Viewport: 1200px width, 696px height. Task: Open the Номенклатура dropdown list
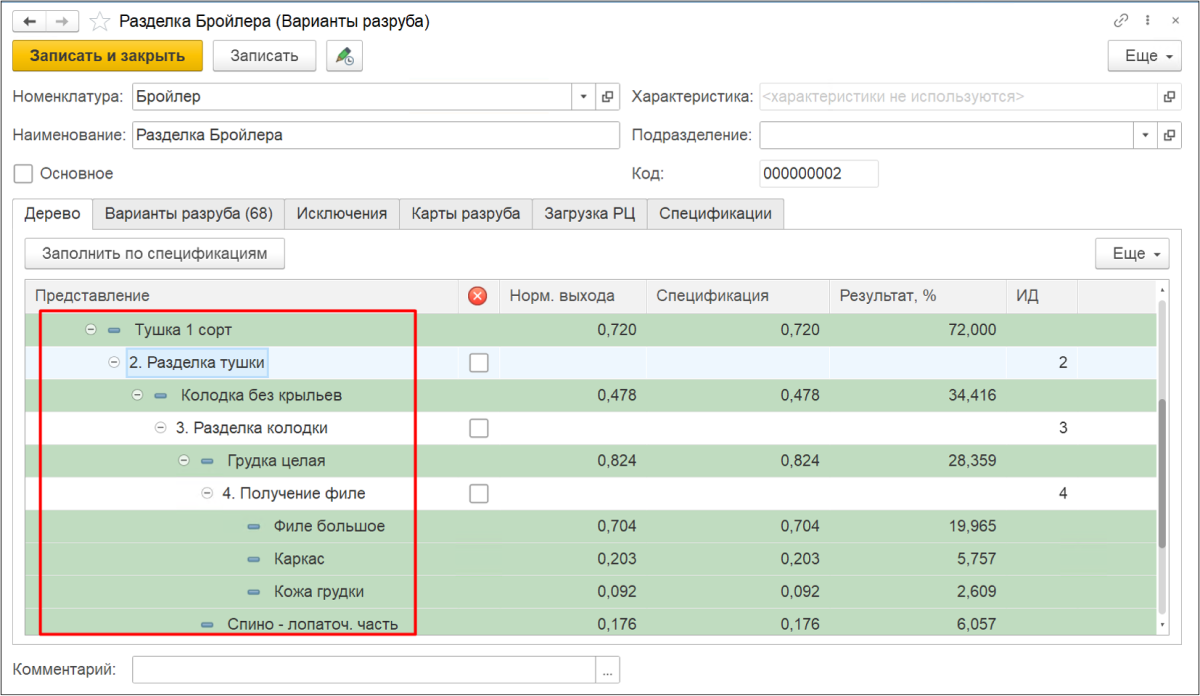[x=583, y=97]
